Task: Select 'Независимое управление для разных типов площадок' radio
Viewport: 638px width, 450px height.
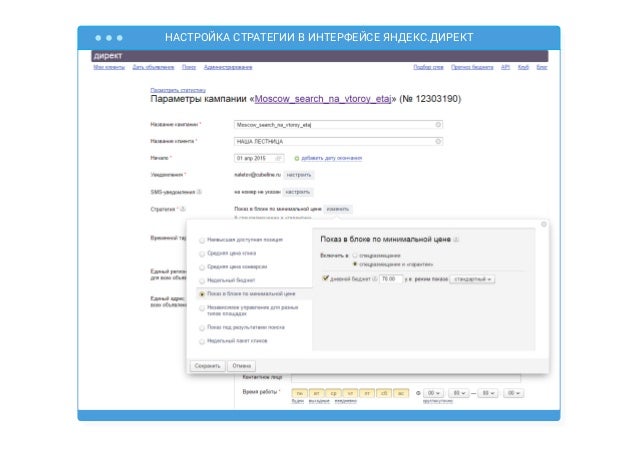Action: coord(202,308)
